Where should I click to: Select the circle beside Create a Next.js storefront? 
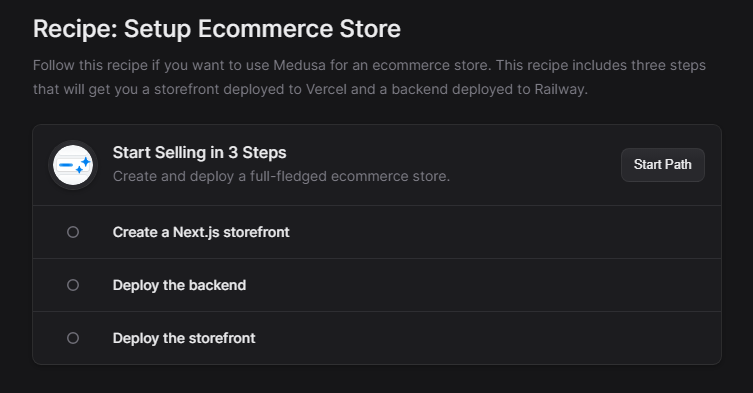click(73, 232)
